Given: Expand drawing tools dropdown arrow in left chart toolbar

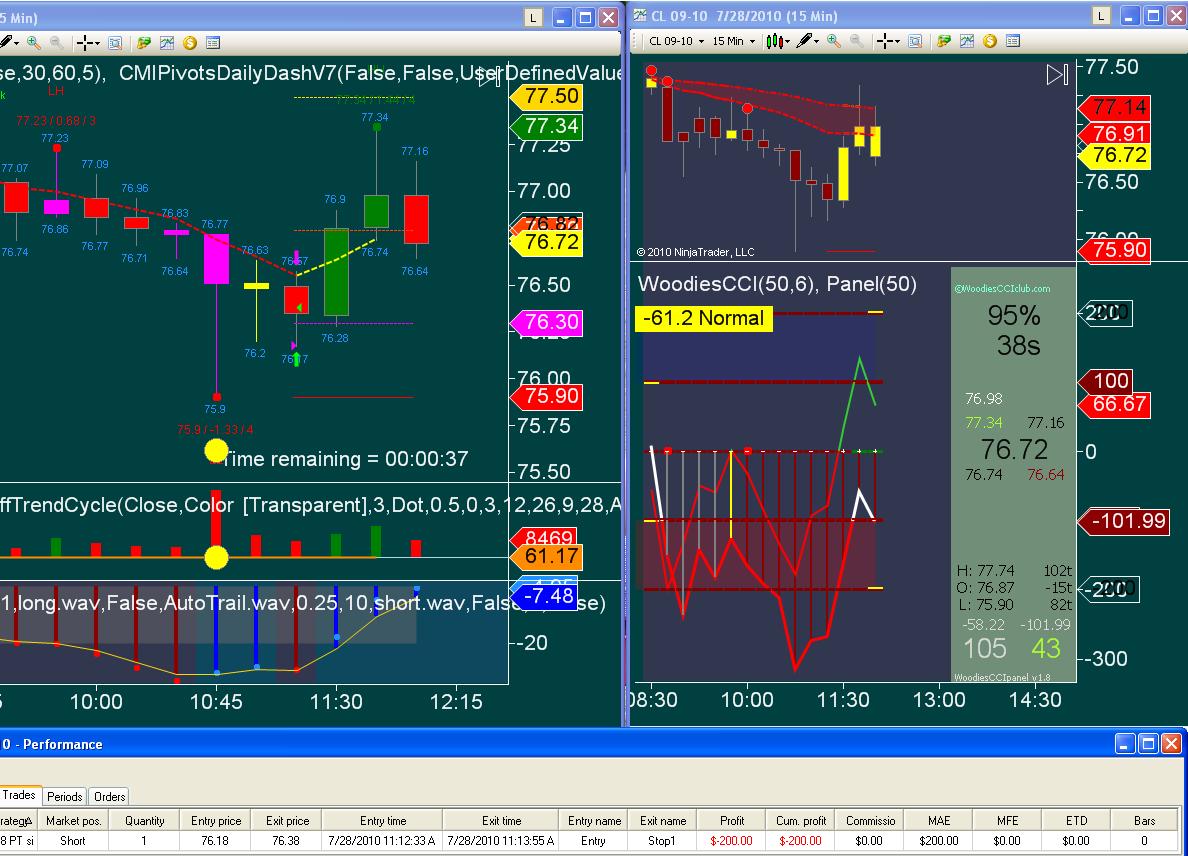Looking at the screenshot, I should point(17,43).
